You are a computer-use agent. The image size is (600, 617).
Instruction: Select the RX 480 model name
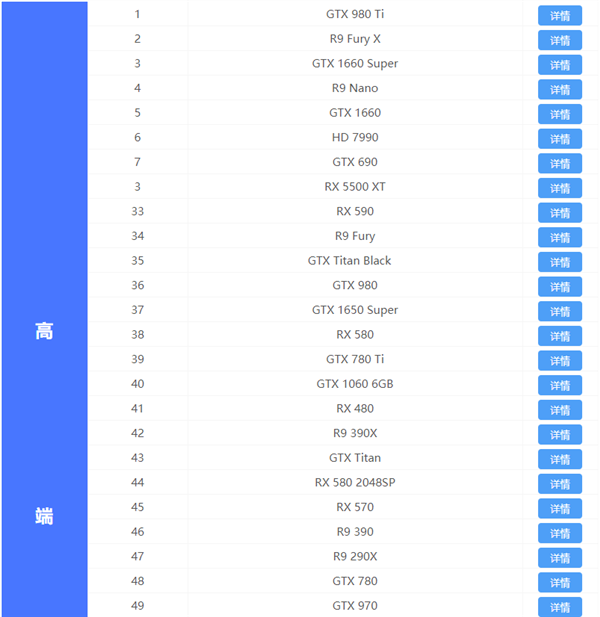(355, 408)
